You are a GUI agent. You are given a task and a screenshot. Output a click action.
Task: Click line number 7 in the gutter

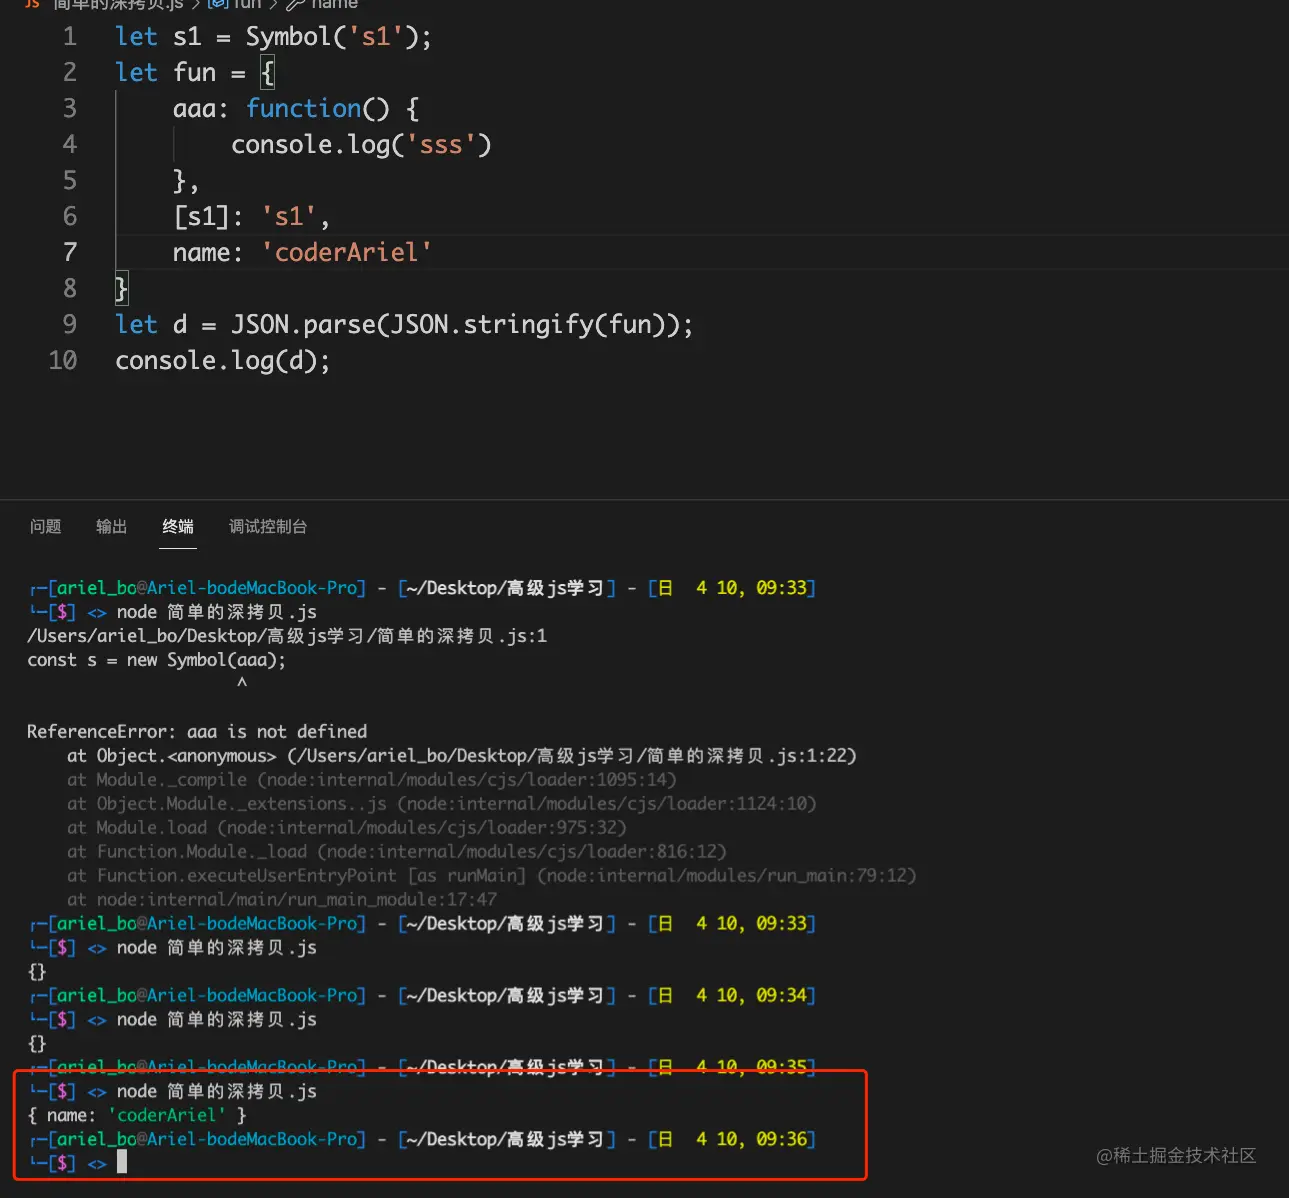pos(69,253)
